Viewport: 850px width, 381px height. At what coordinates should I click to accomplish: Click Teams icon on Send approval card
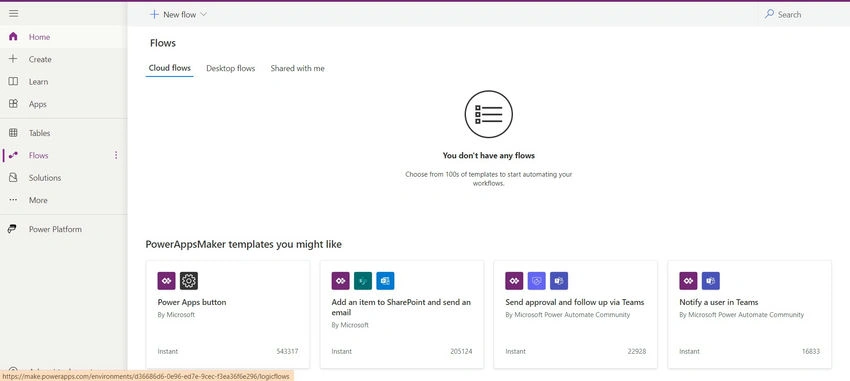tap(559, 281)
